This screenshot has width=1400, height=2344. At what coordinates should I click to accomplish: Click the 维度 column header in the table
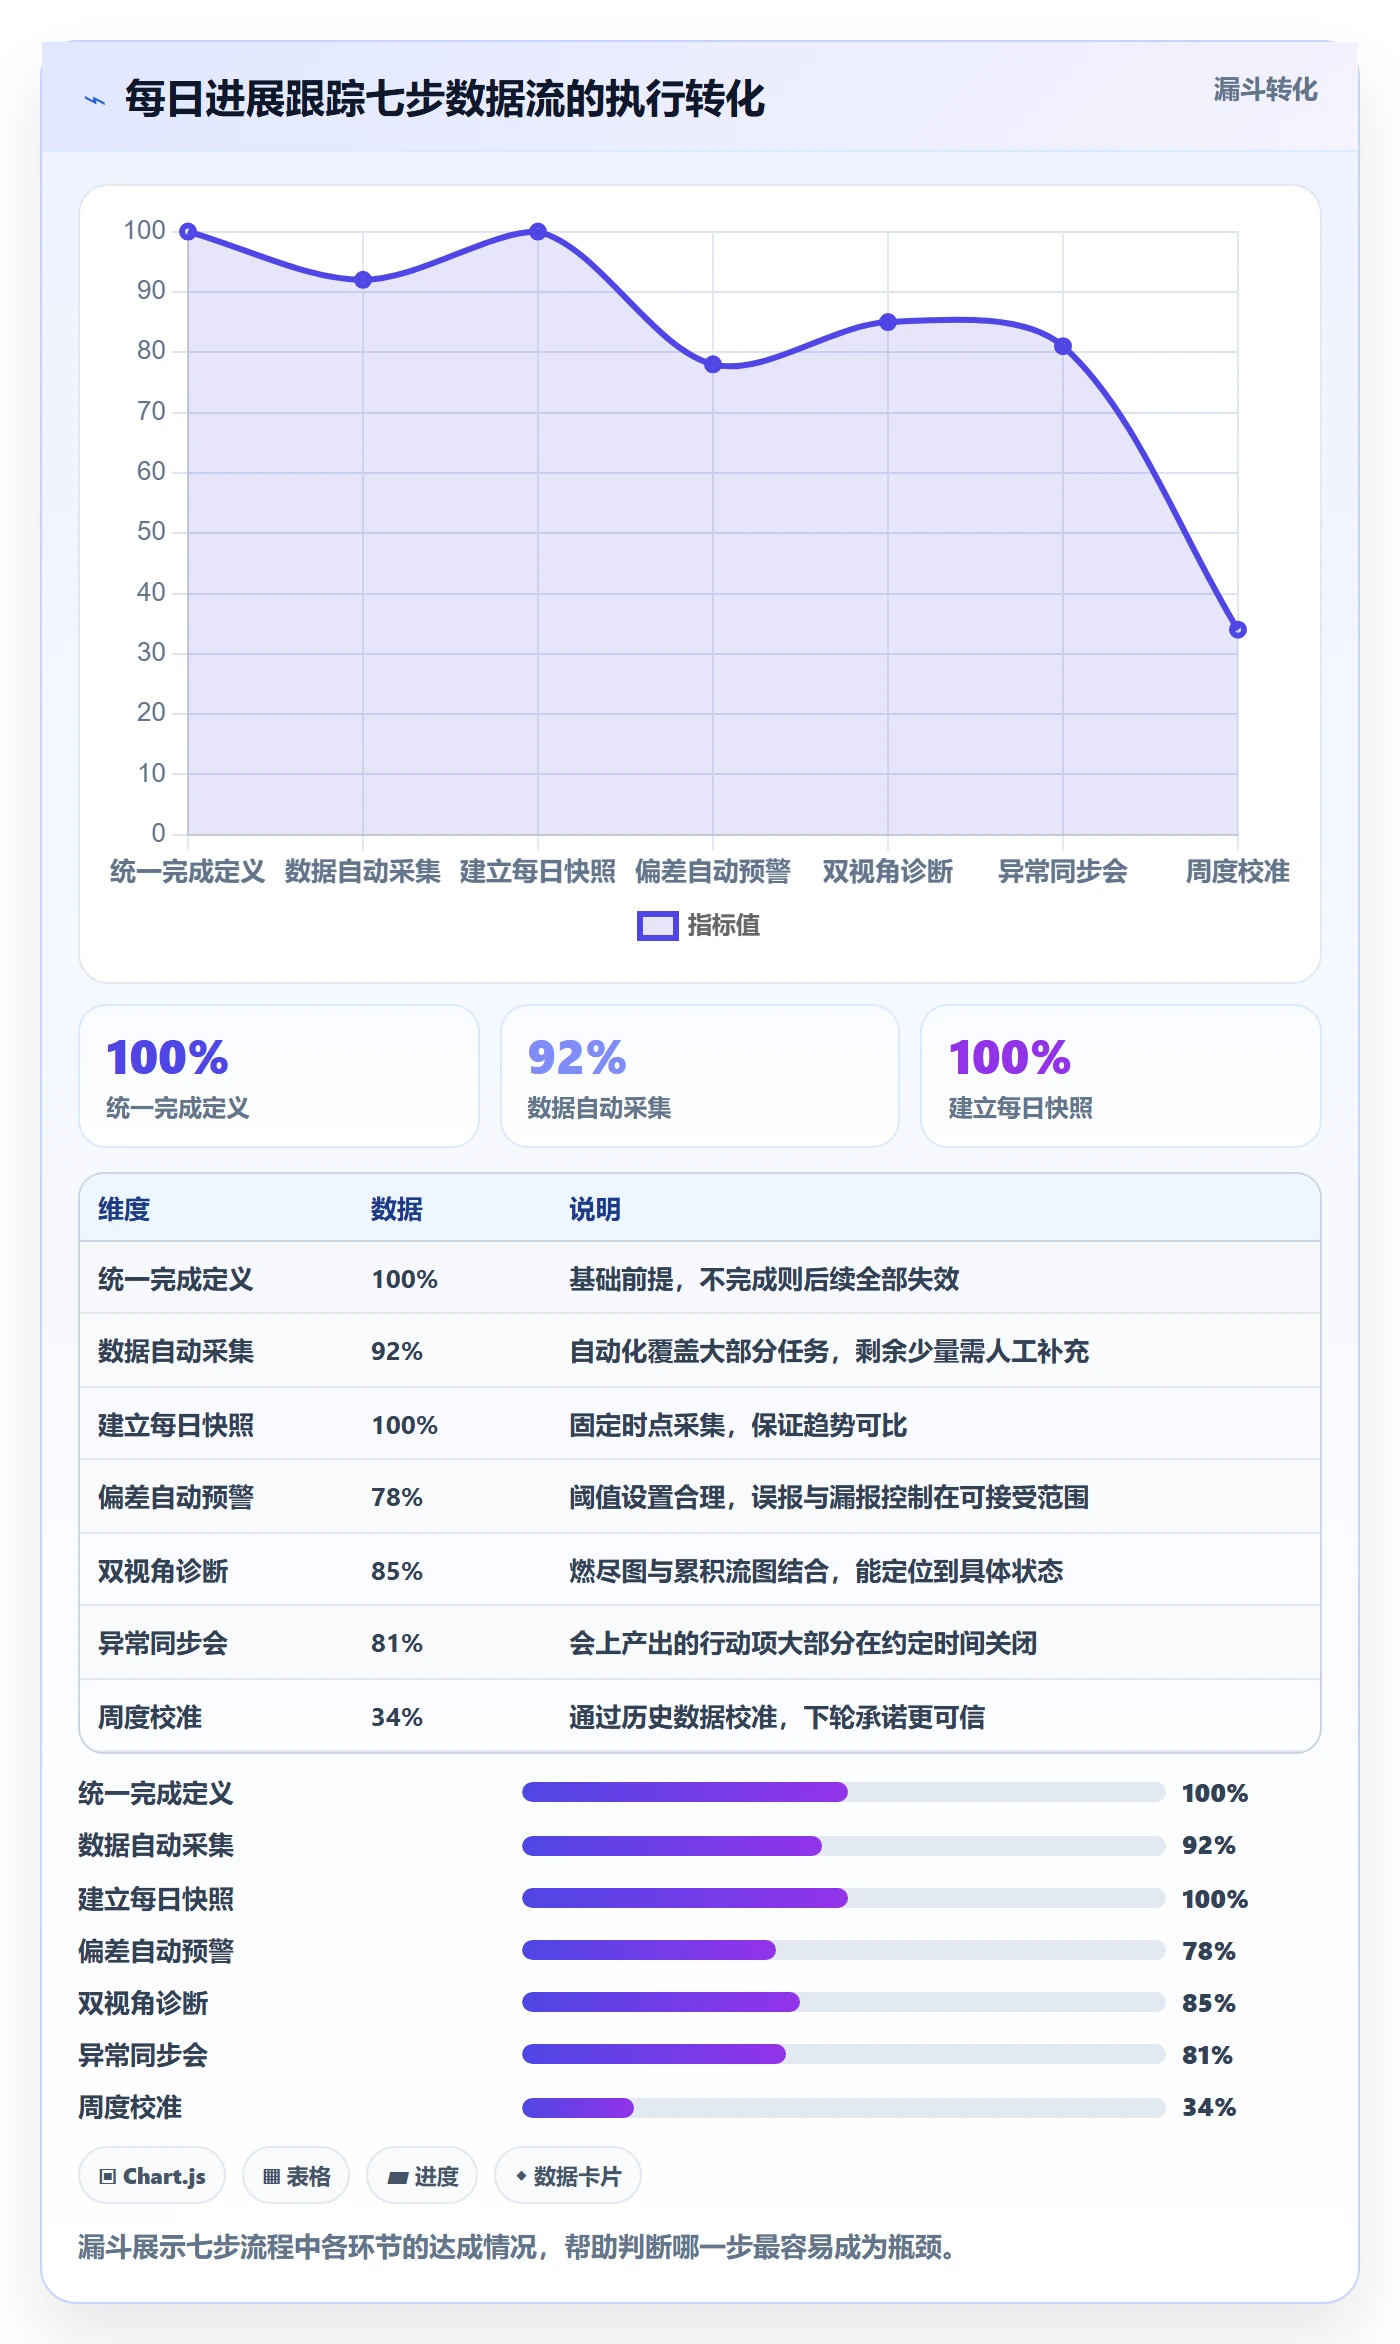point(124,1209)
